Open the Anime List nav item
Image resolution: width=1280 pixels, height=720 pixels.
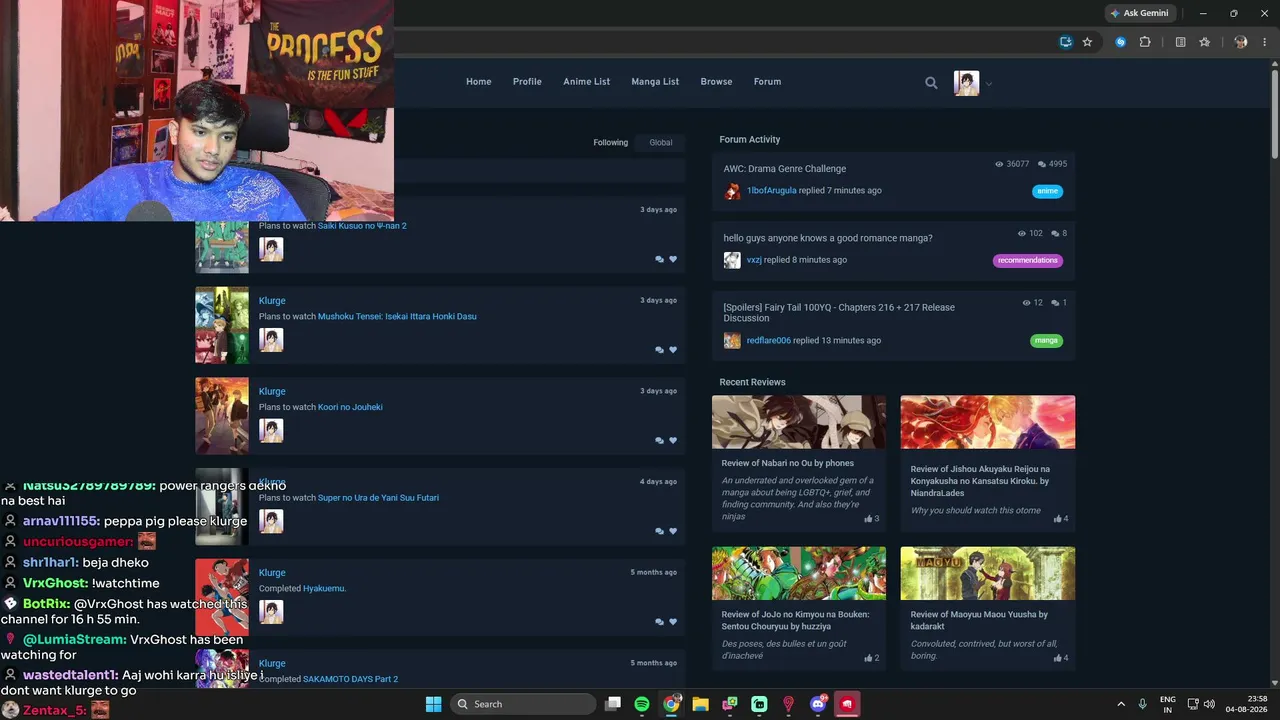(586, 82)
